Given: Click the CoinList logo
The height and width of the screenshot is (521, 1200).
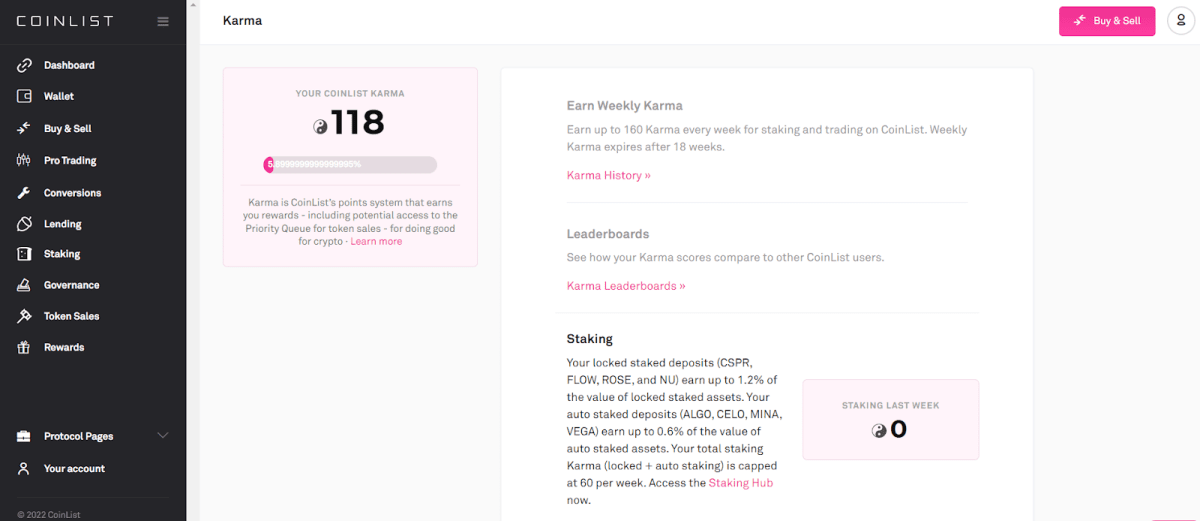Looking at the screenshot, I should [x=65, y=21].
